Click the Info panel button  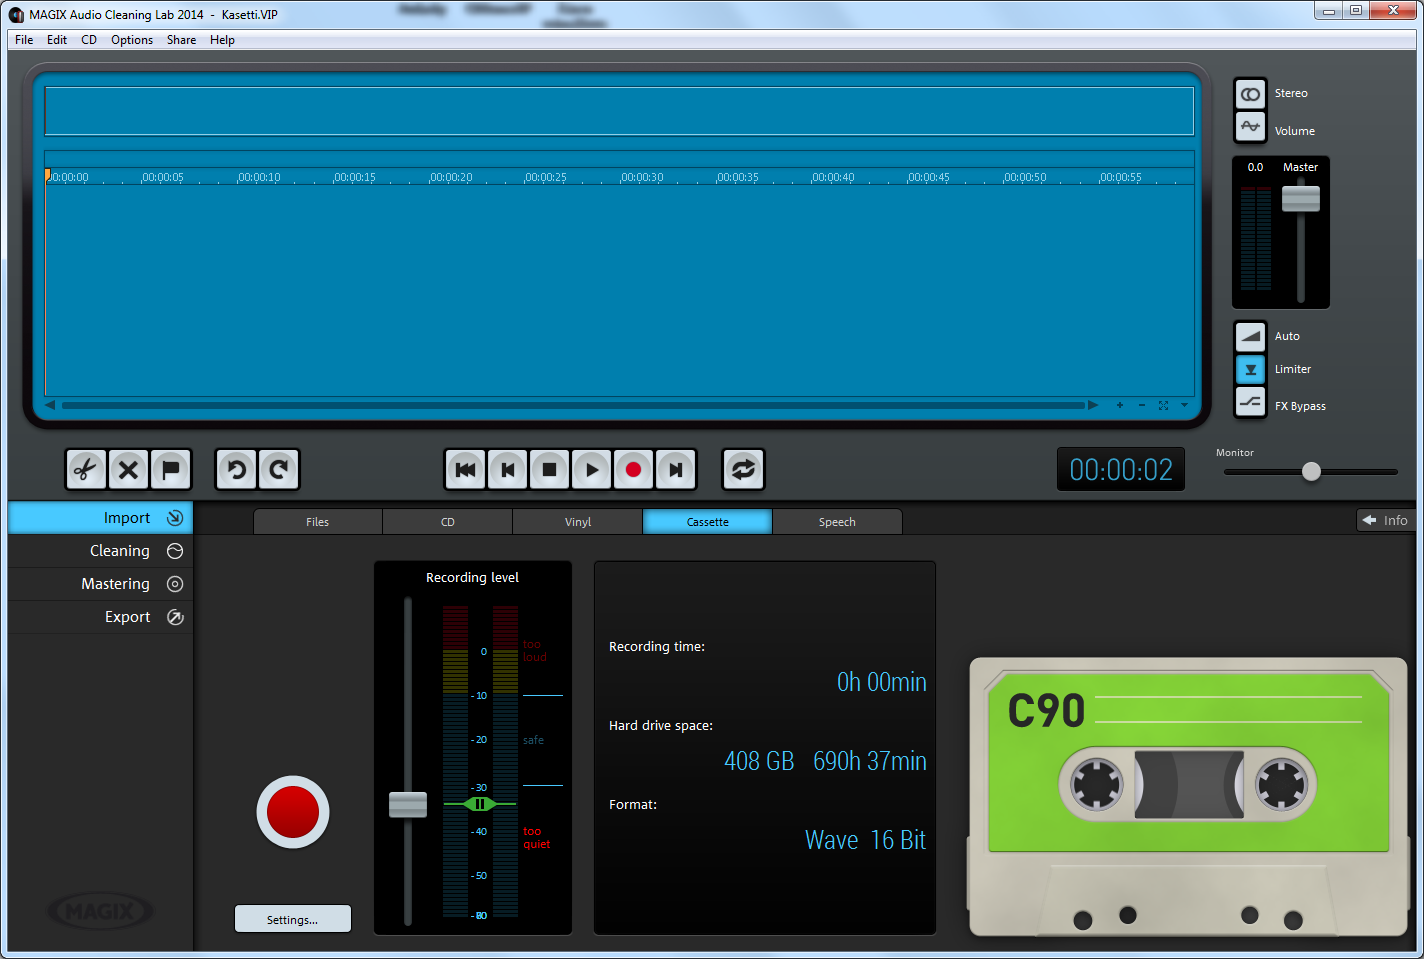pos(1386,520)
